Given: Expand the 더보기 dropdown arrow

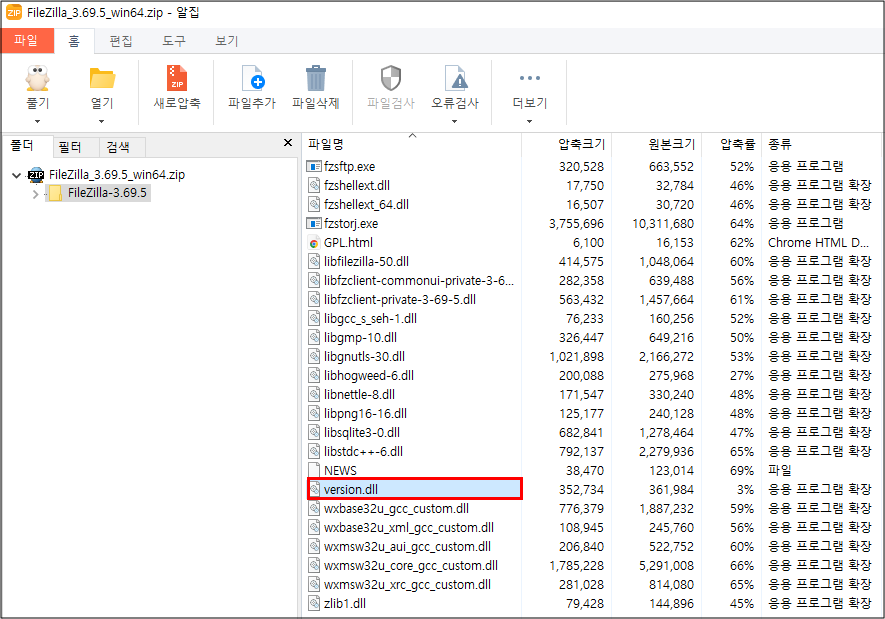Looking at the screenshot, I should coord(529,121).
